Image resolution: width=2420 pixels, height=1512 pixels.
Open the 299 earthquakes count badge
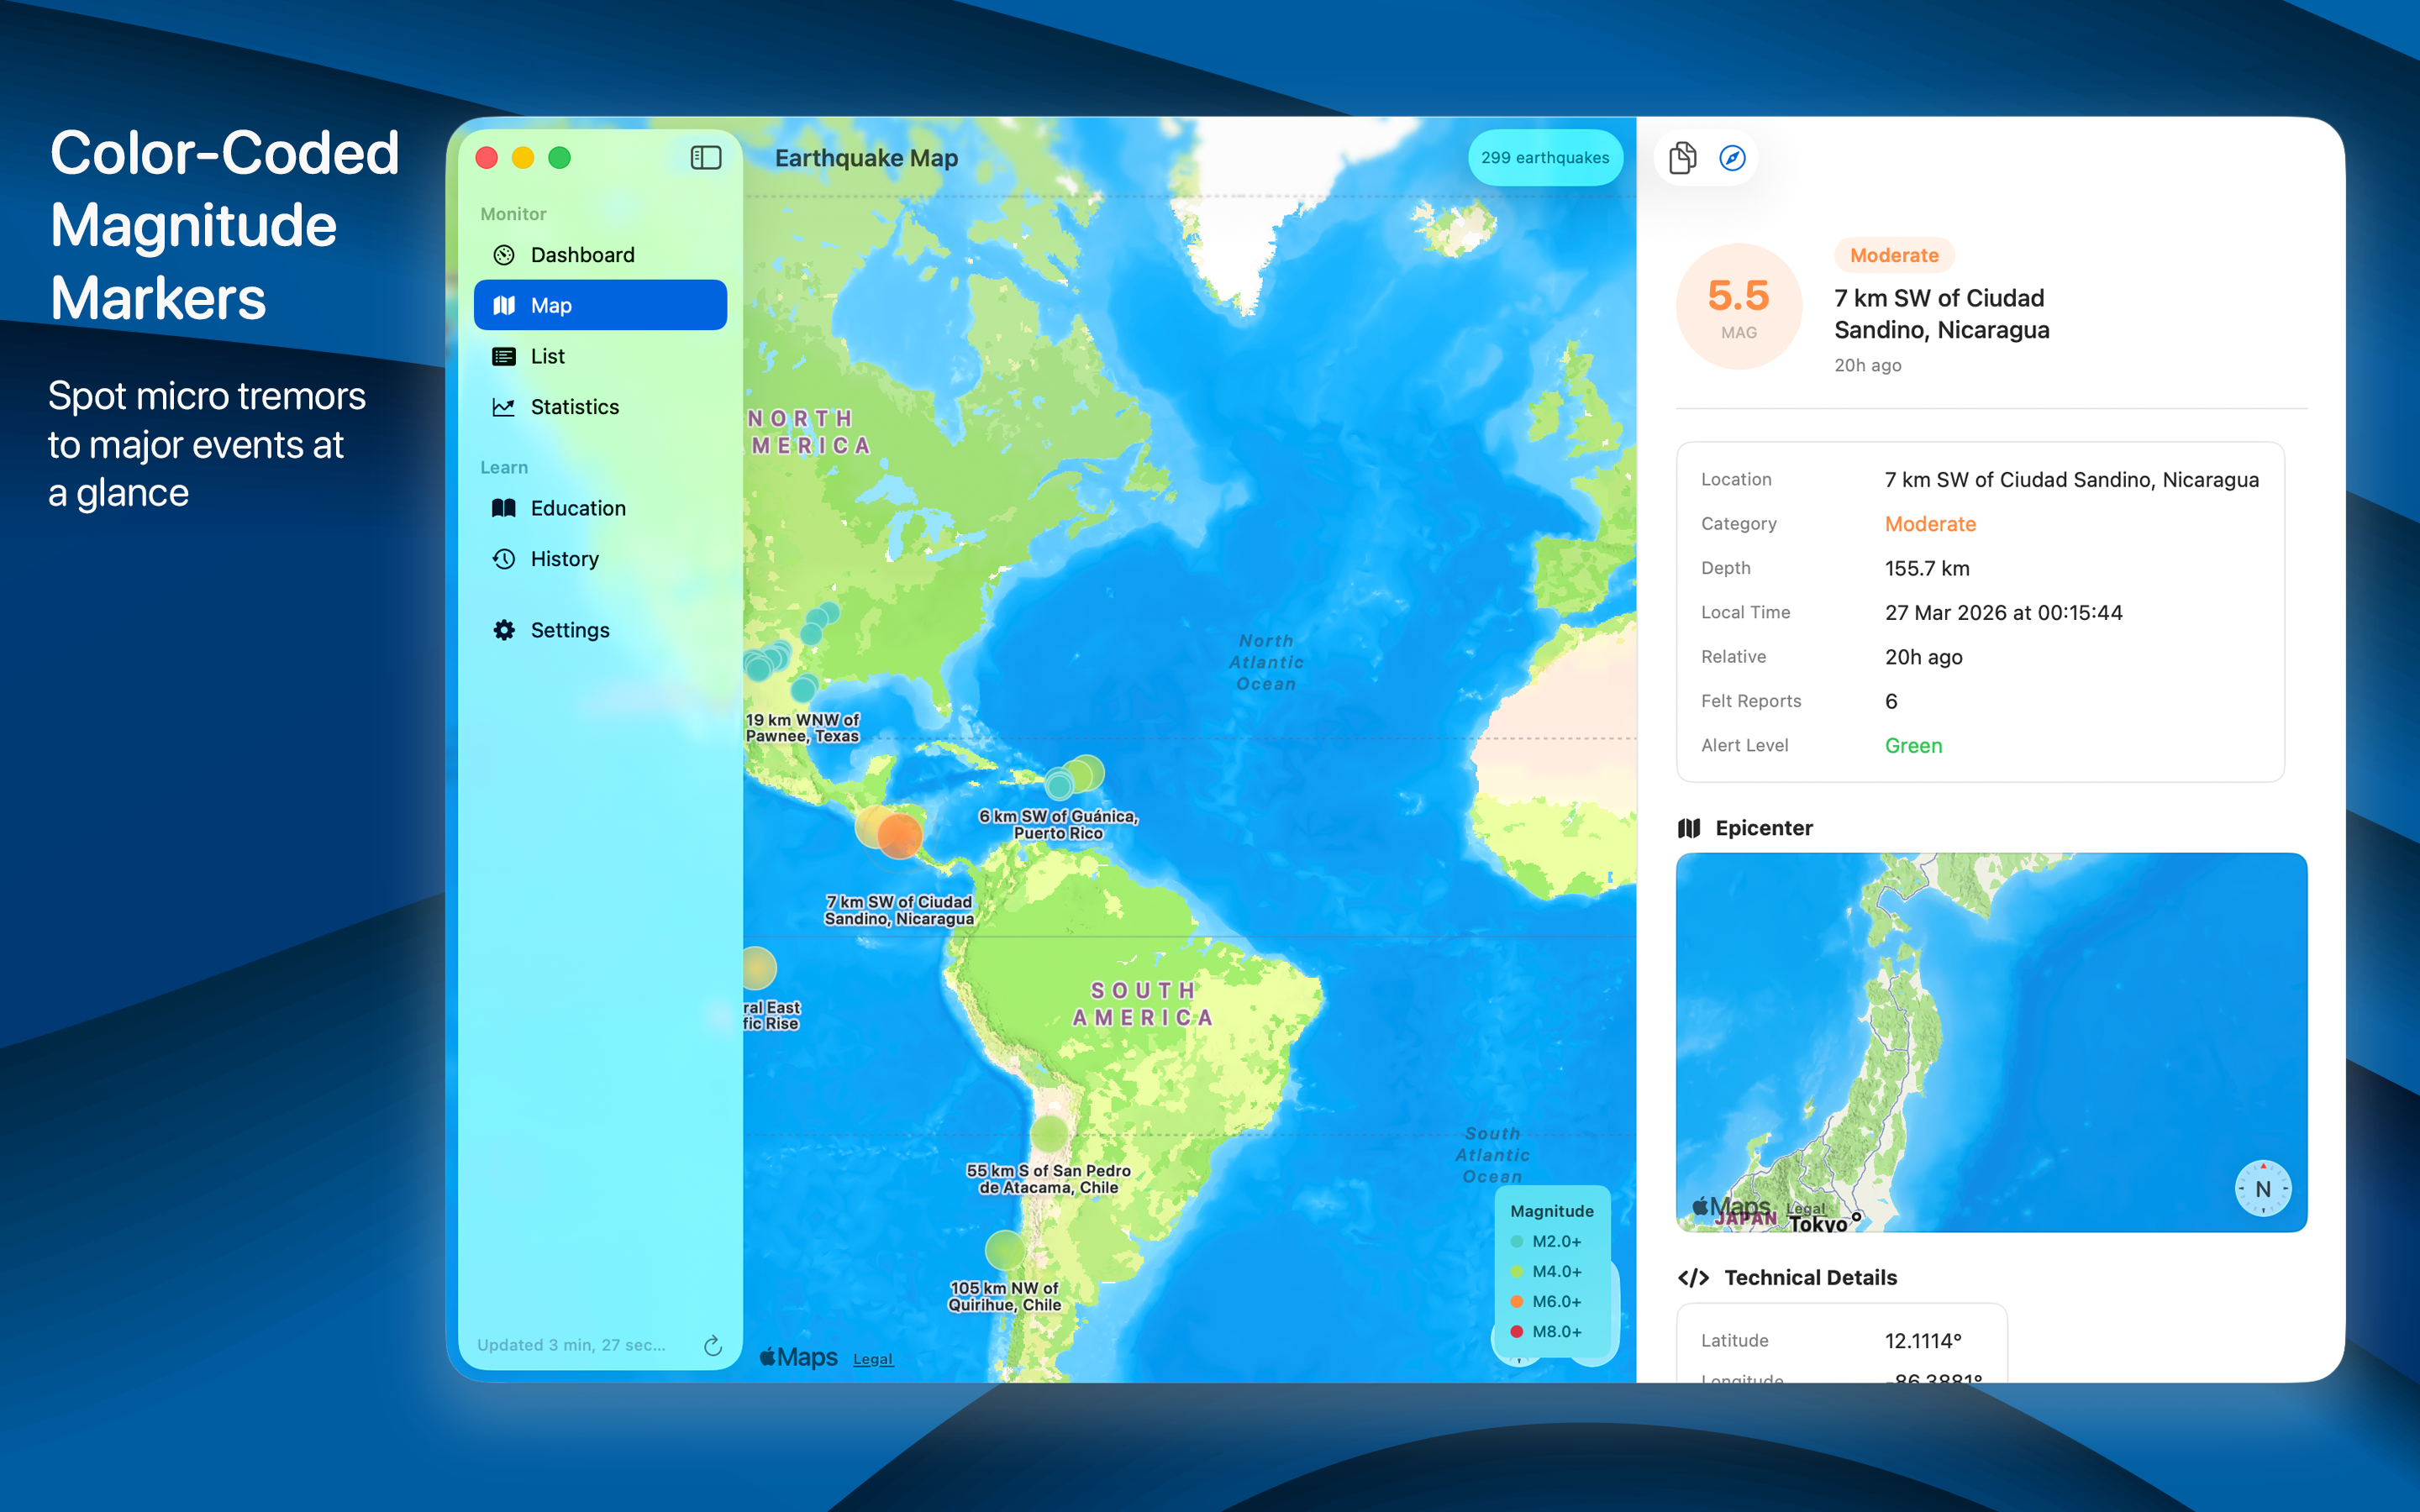1545,157
